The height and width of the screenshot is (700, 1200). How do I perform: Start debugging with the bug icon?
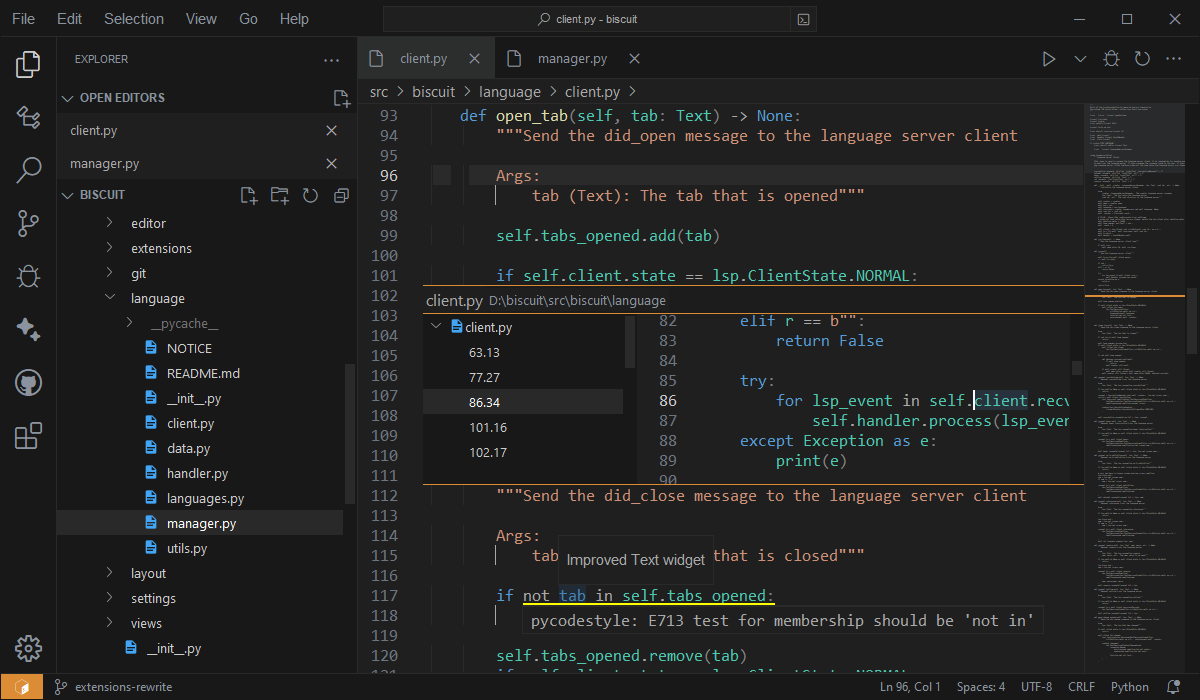point(1110,58)
